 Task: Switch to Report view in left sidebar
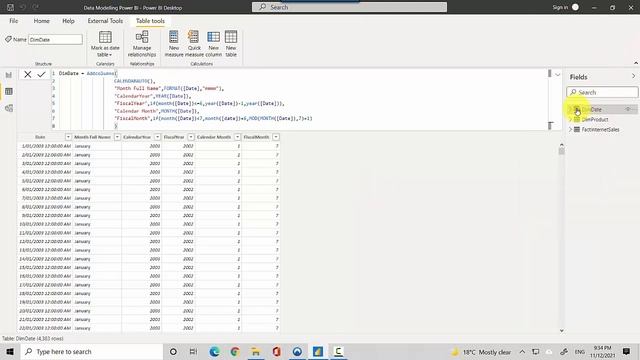tap(9, 75)
